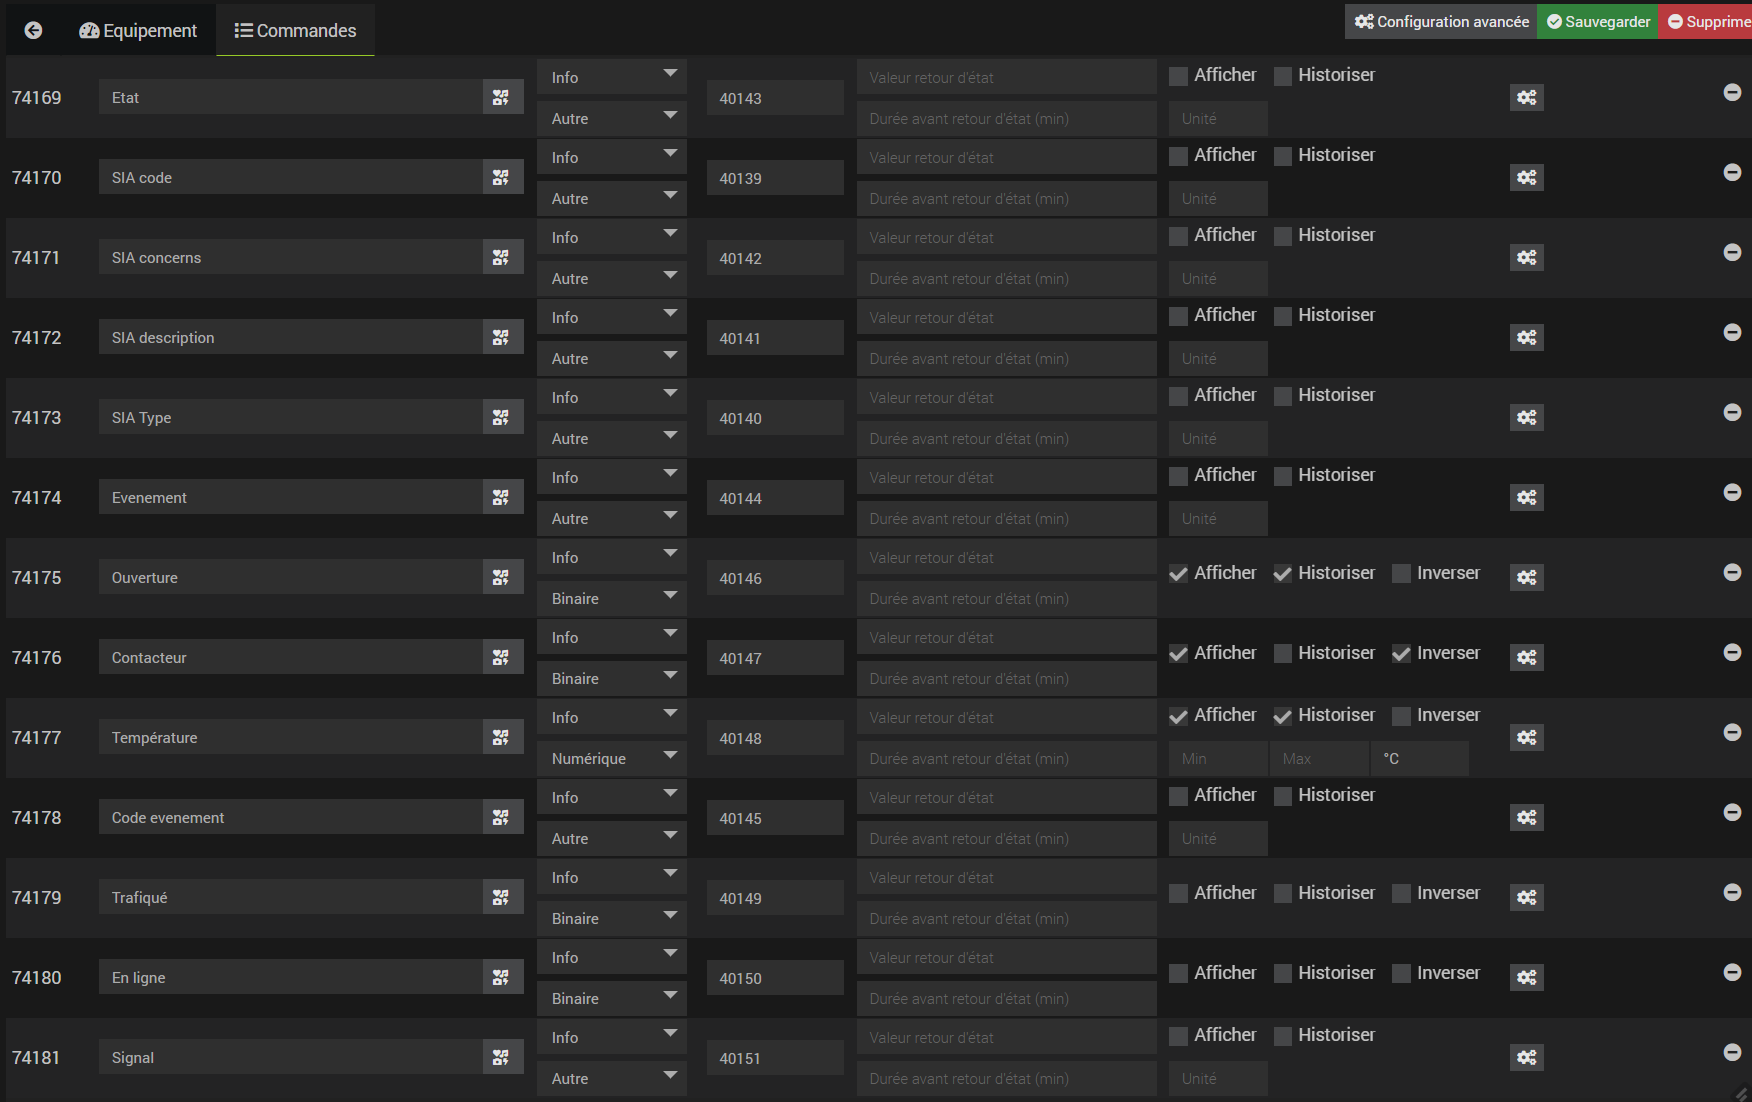Image resolution: width=1752 pixels, height=1102 pixels.
Task: Open icon picker for SIA description command
Action: [502, 337]
